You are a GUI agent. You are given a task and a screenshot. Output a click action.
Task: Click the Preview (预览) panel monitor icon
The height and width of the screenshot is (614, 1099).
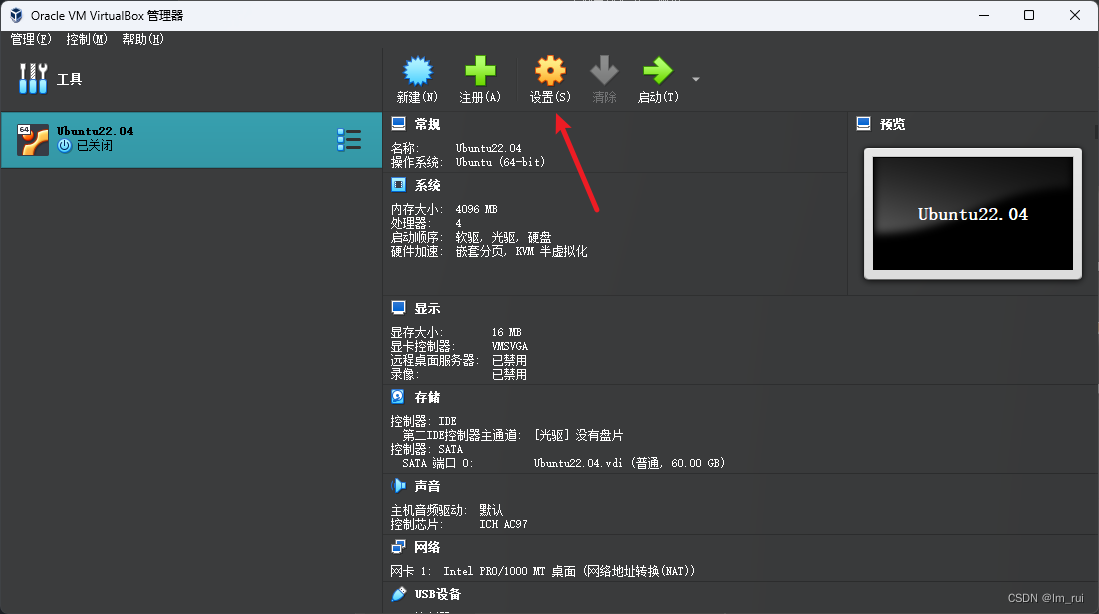864,124
